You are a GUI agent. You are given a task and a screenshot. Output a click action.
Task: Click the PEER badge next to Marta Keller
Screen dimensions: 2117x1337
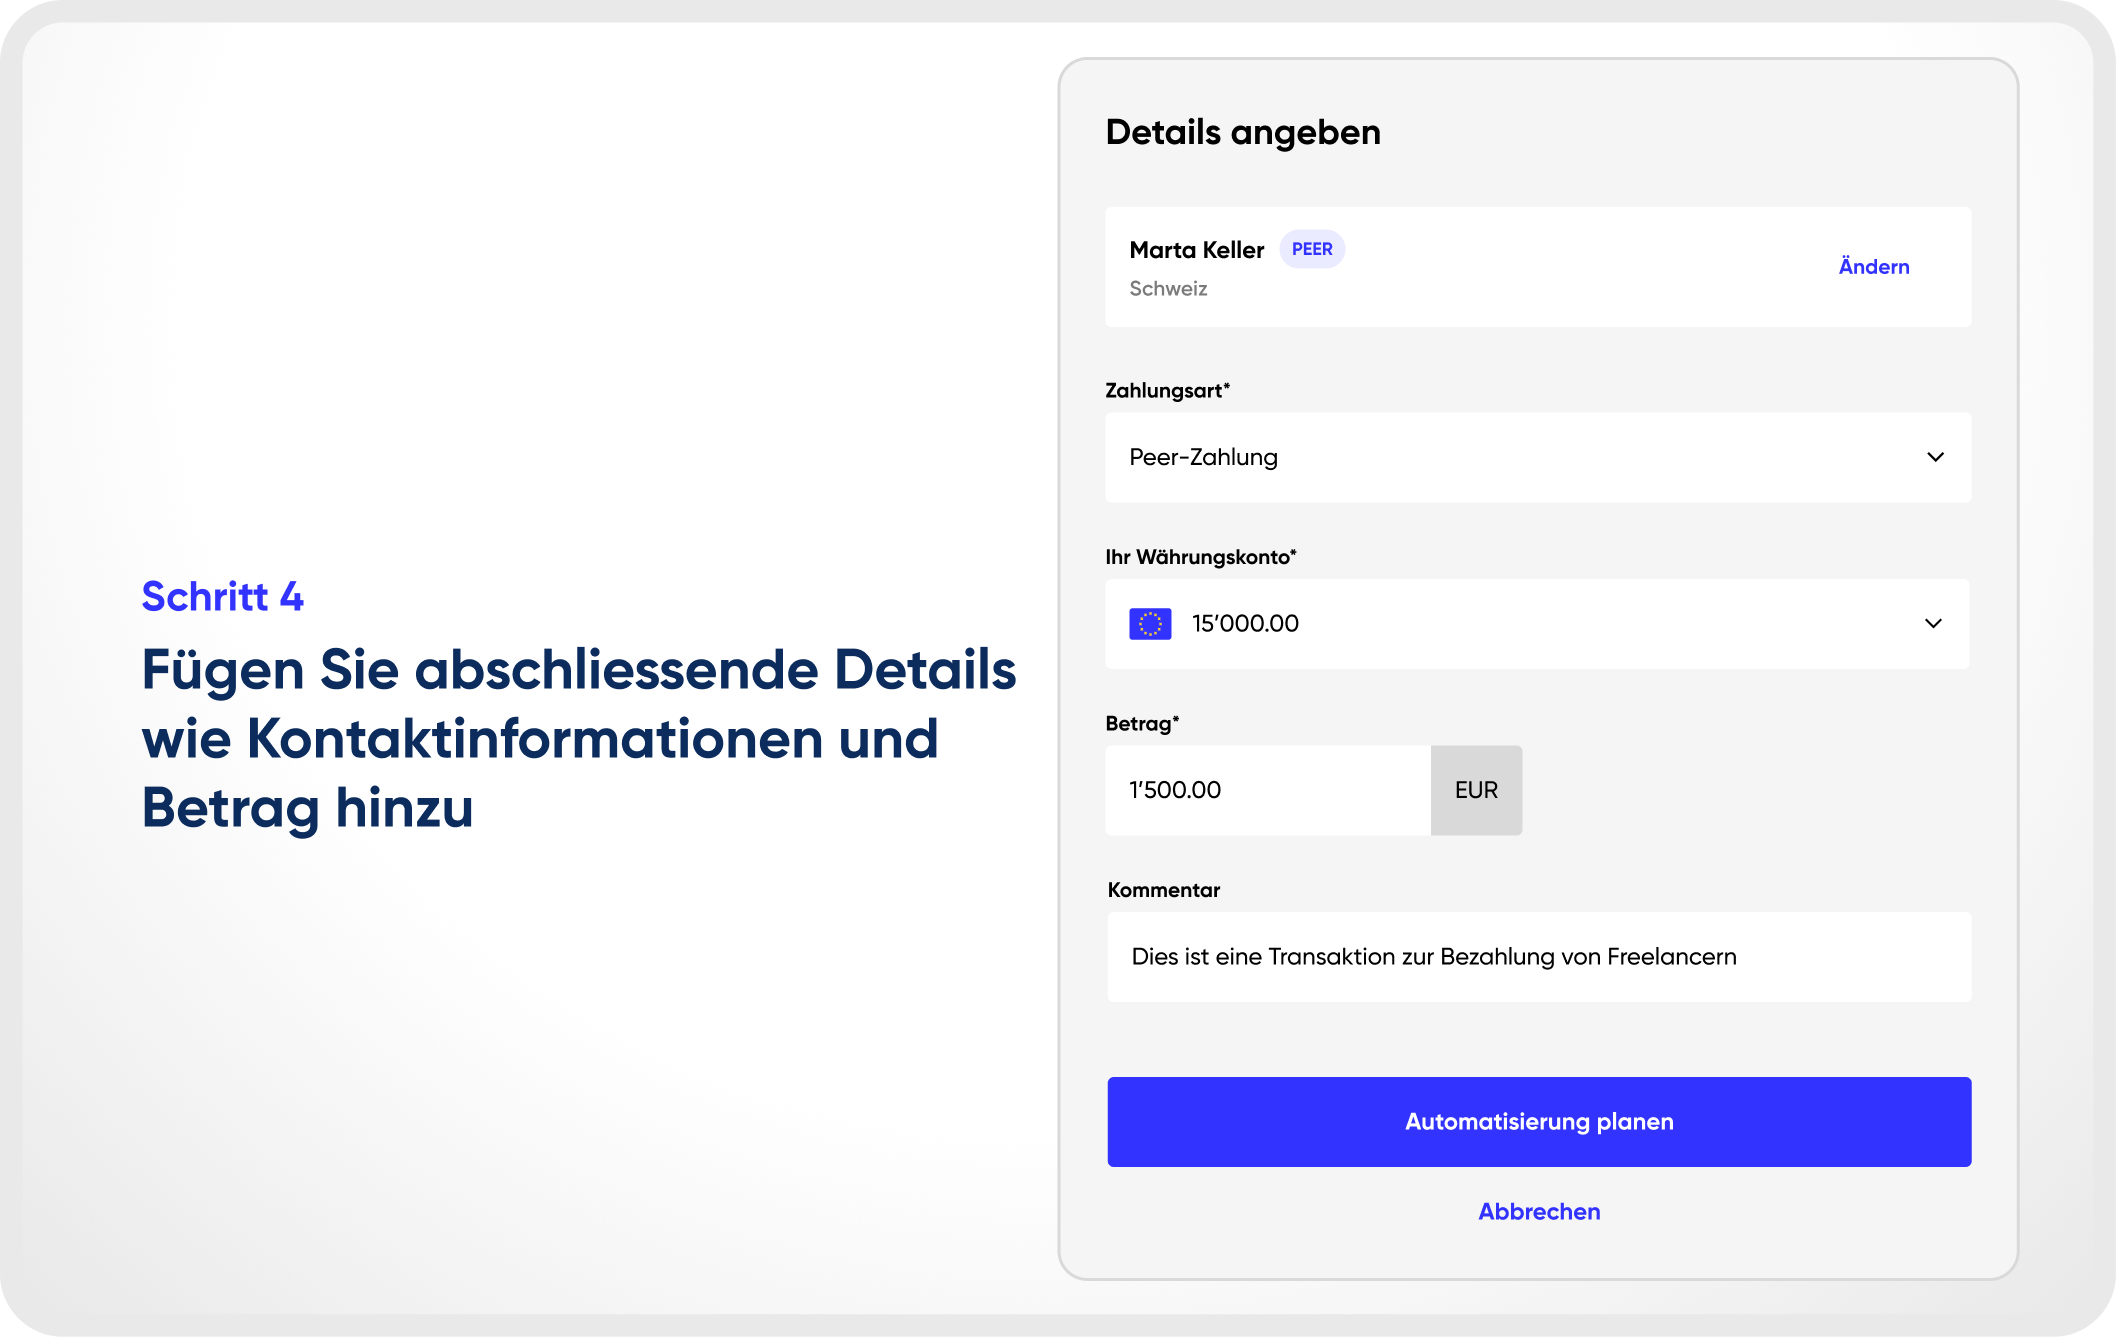pyautogui.click(x=1312, y=249)
